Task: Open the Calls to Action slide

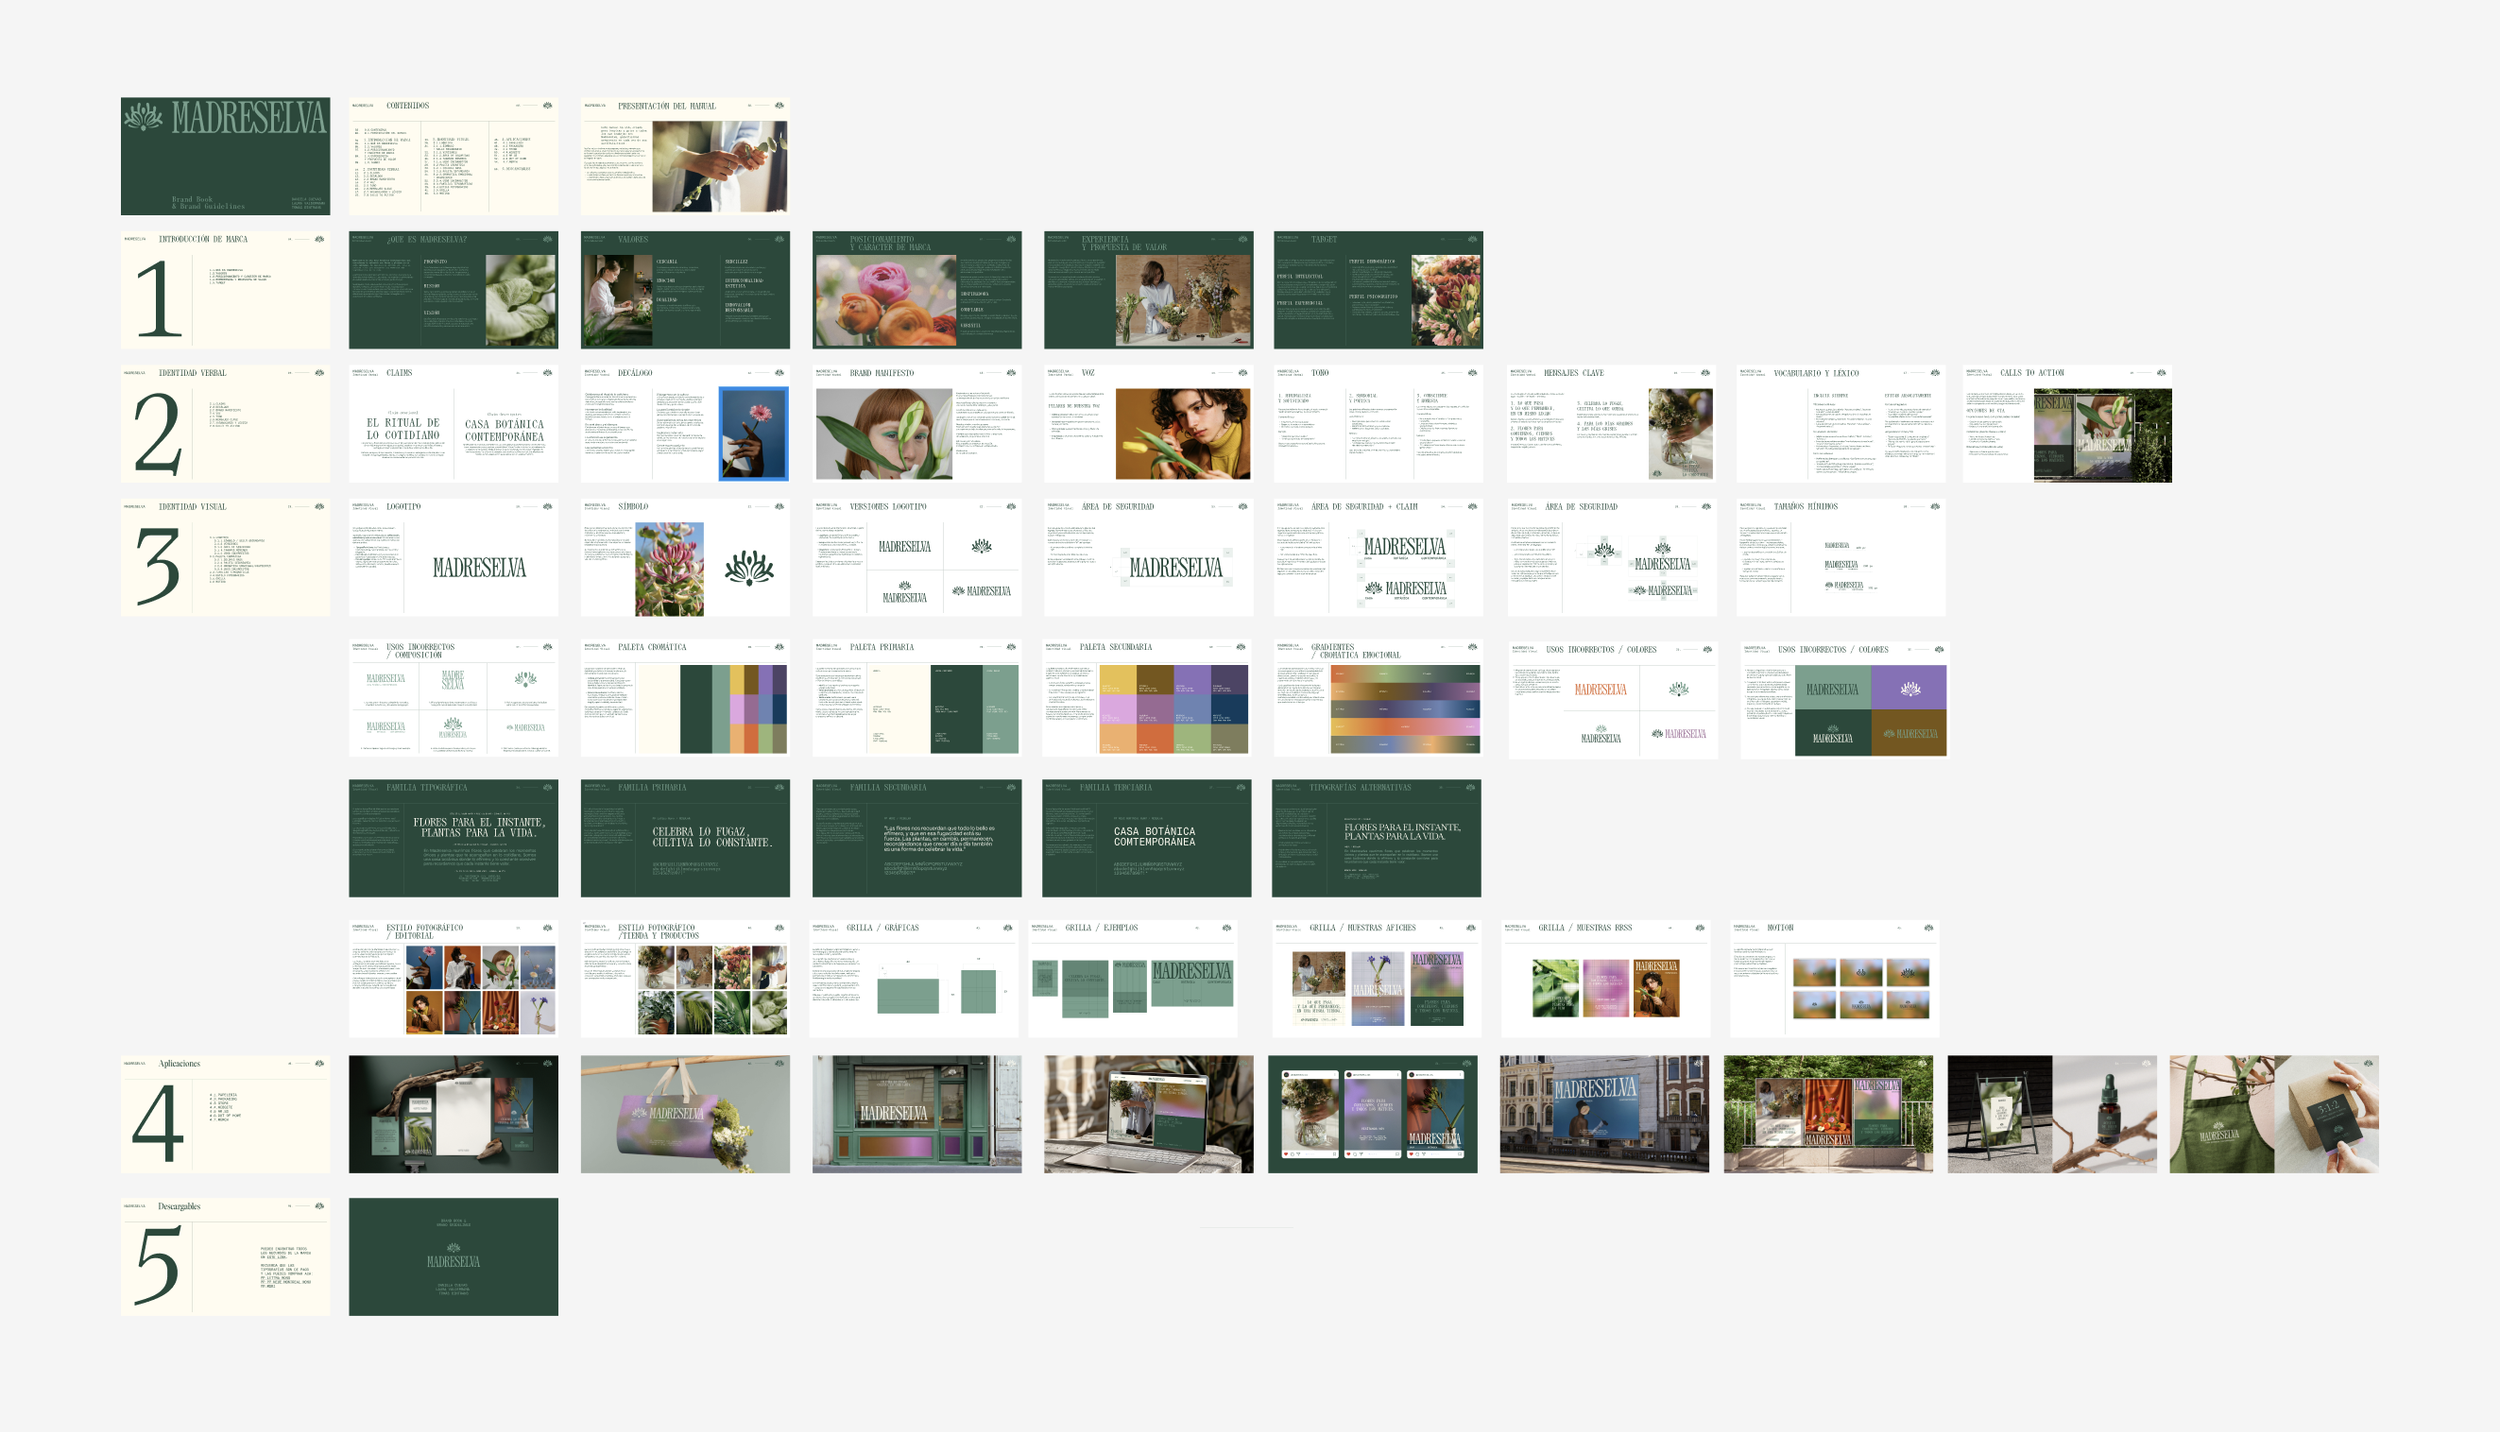Action: pos(2067,424)
